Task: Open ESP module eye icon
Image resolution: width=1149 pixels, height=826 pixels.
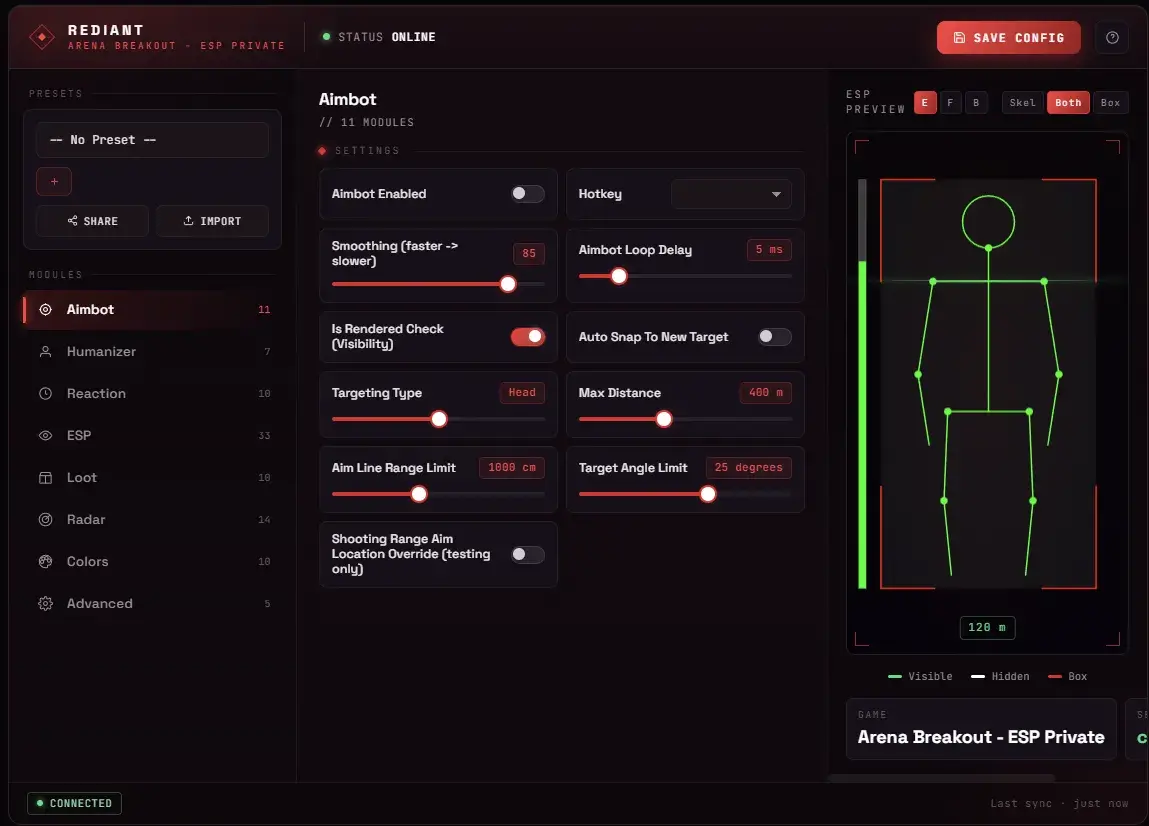Action: coord(45,435)
